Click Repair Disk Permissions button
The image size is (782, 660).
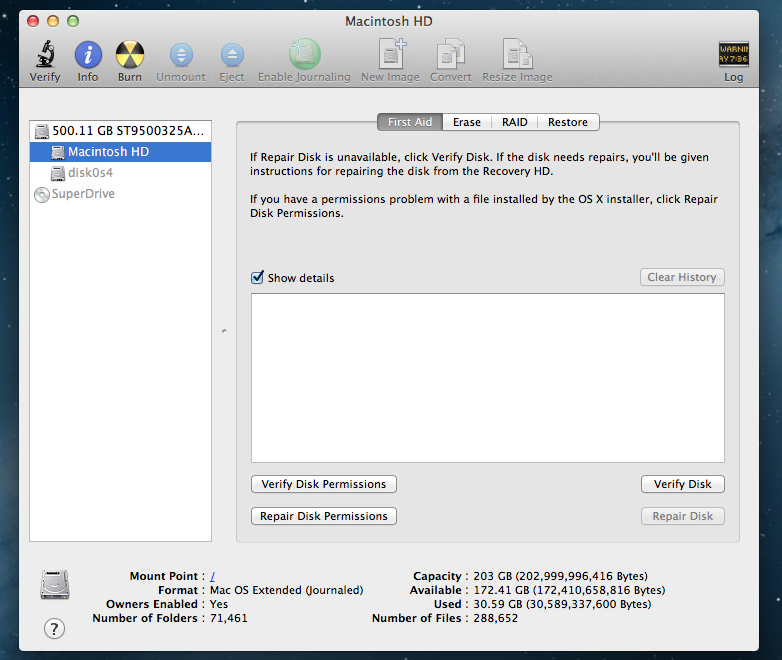pyautogui.click(x=324, y=516)
